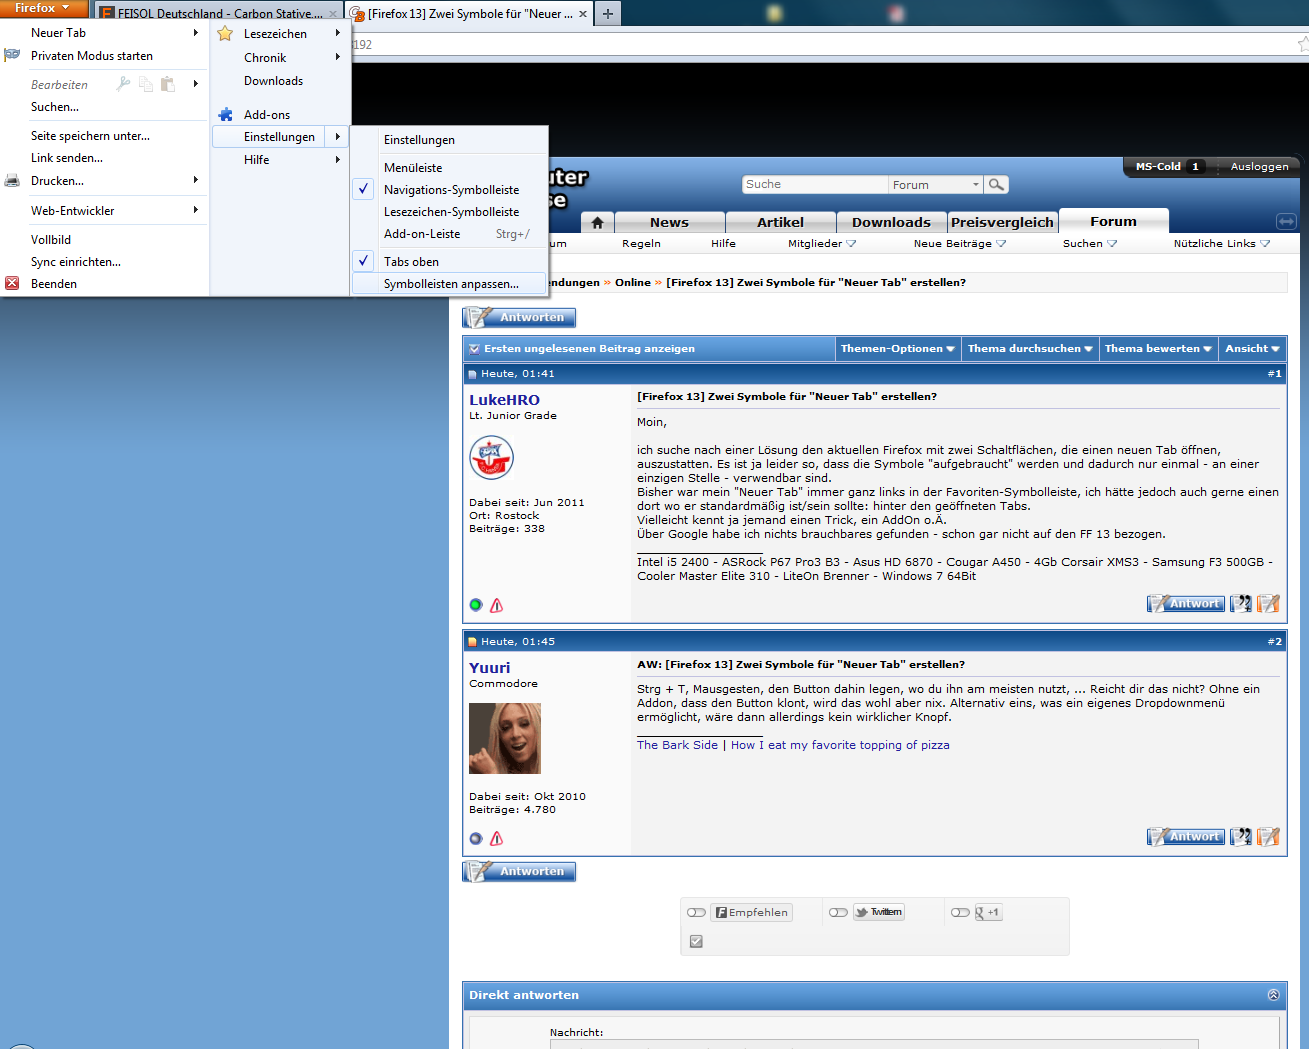Screen dimensions: 1309x1049
Task: Click into the Suche input field
Action: click(x=815, y=185)
